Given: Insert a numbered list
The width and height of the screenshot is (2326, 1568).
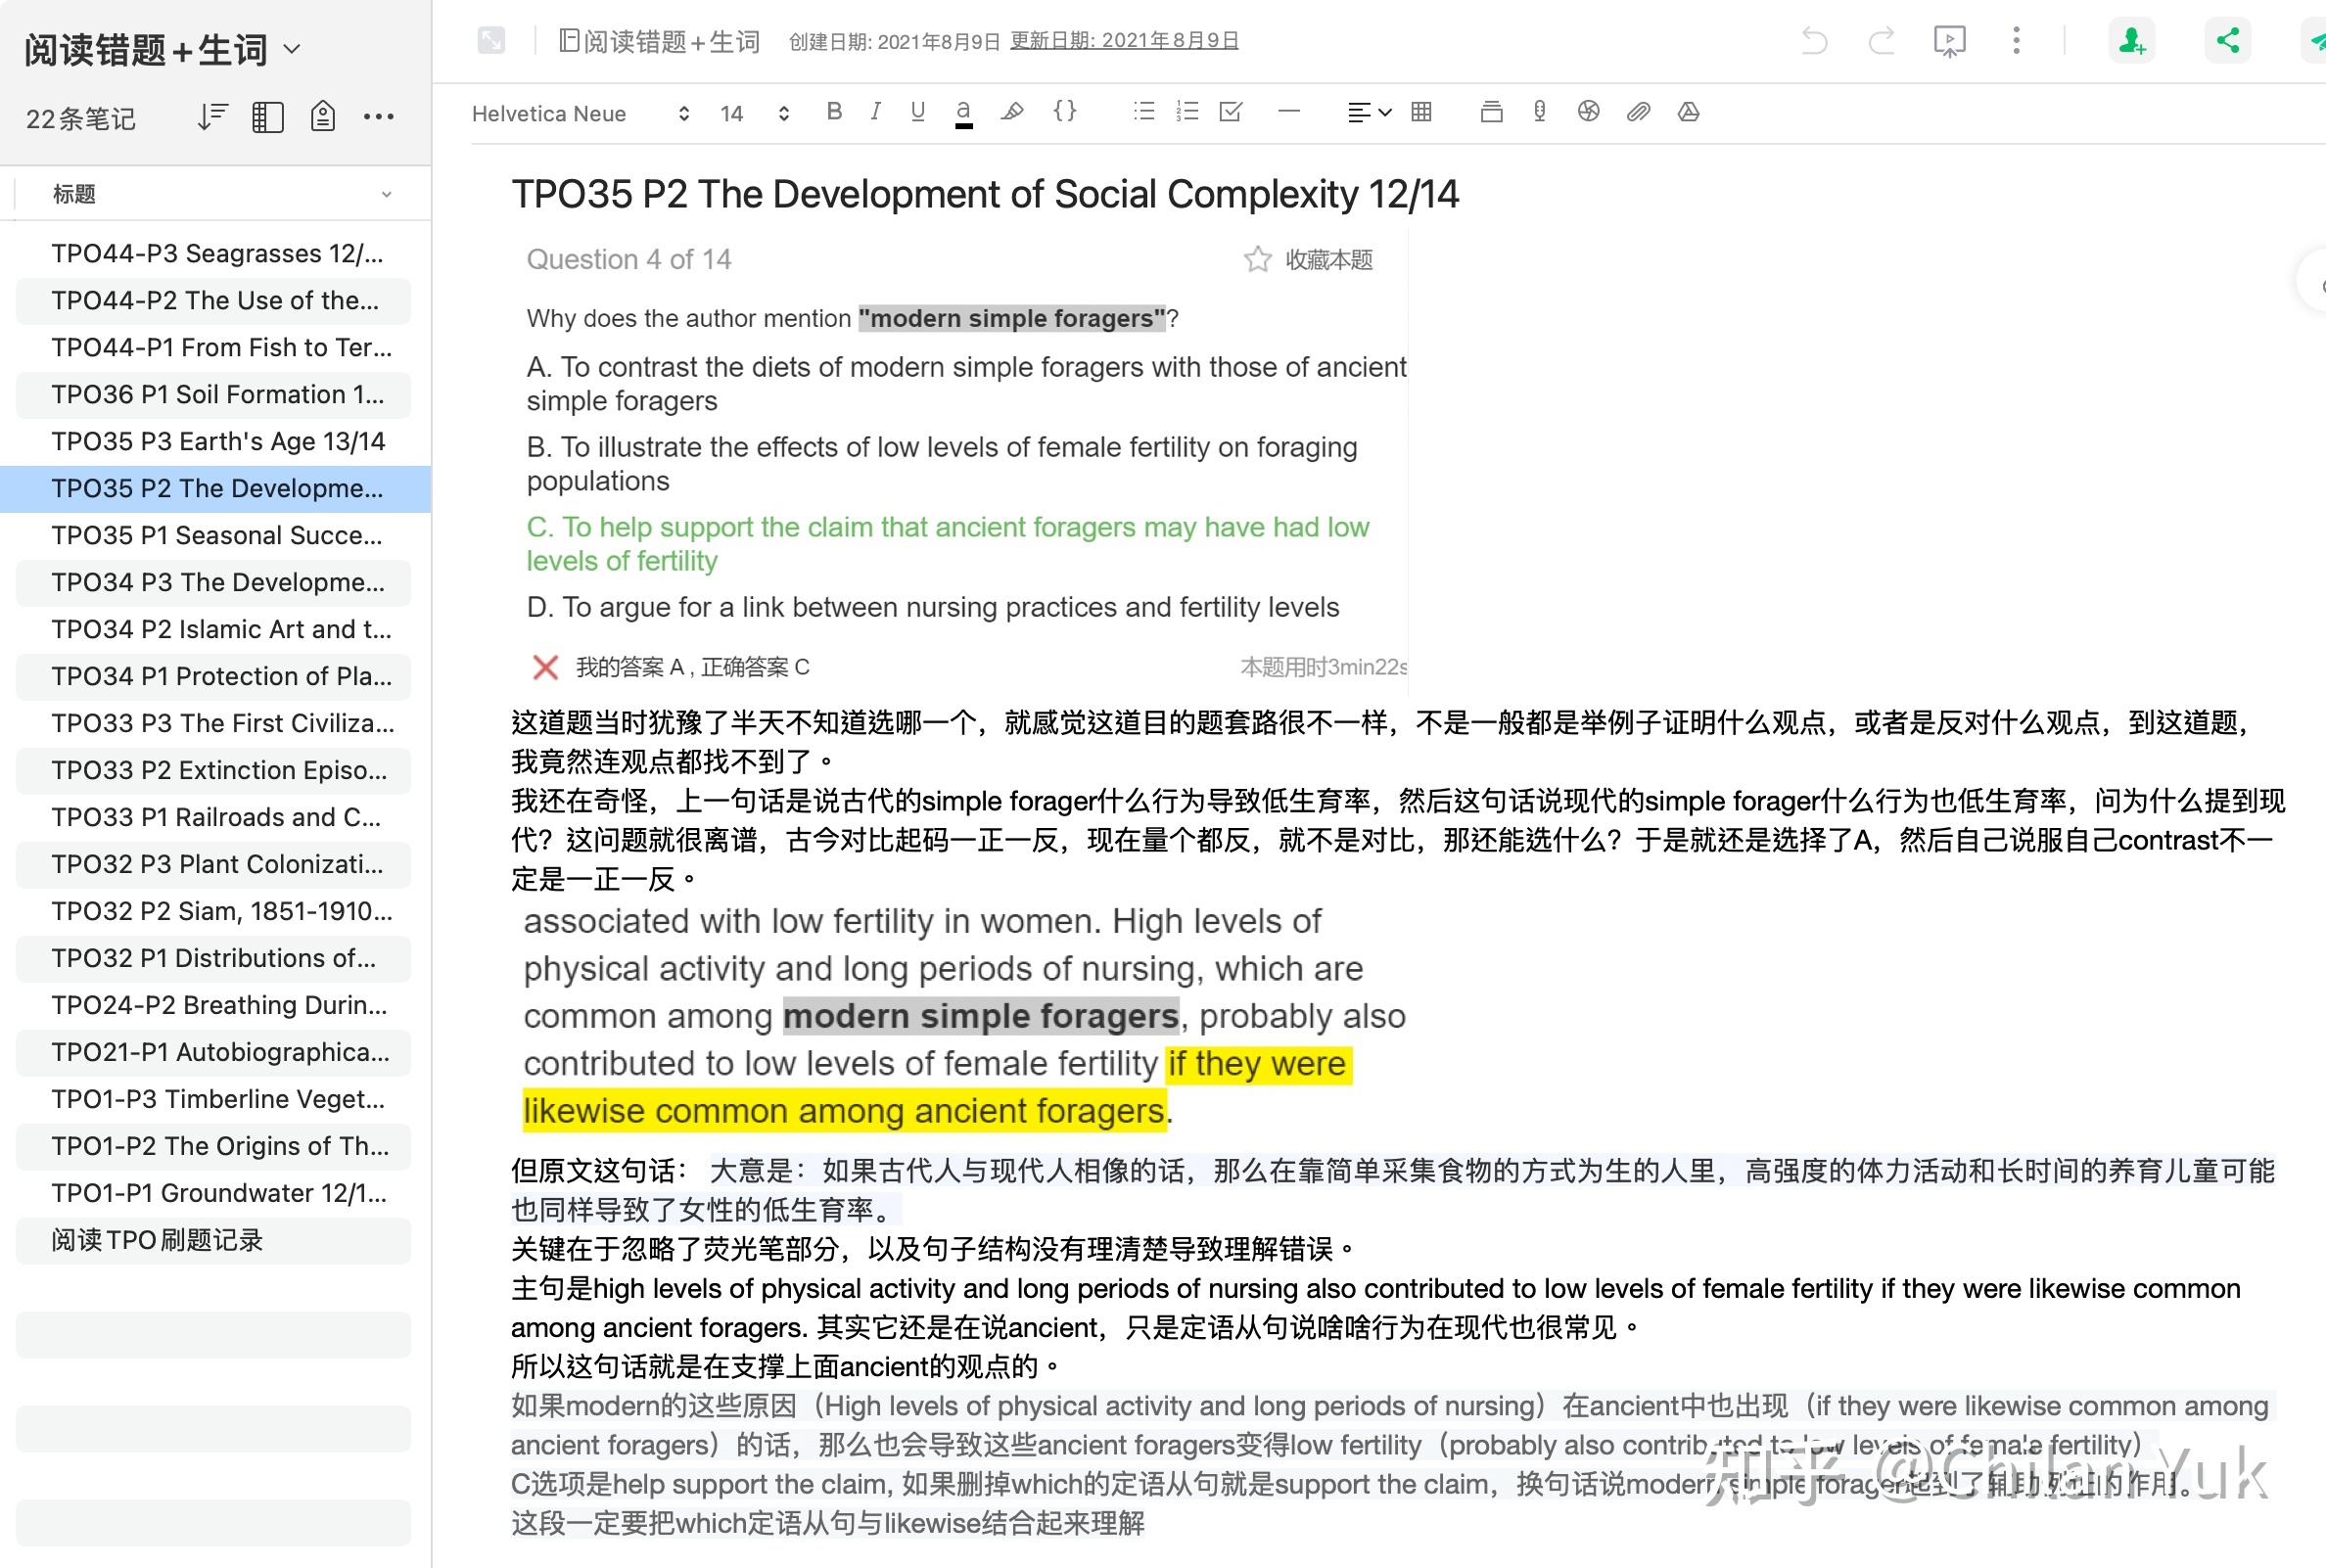Looking at the screenshot, I should (1187, 112).
